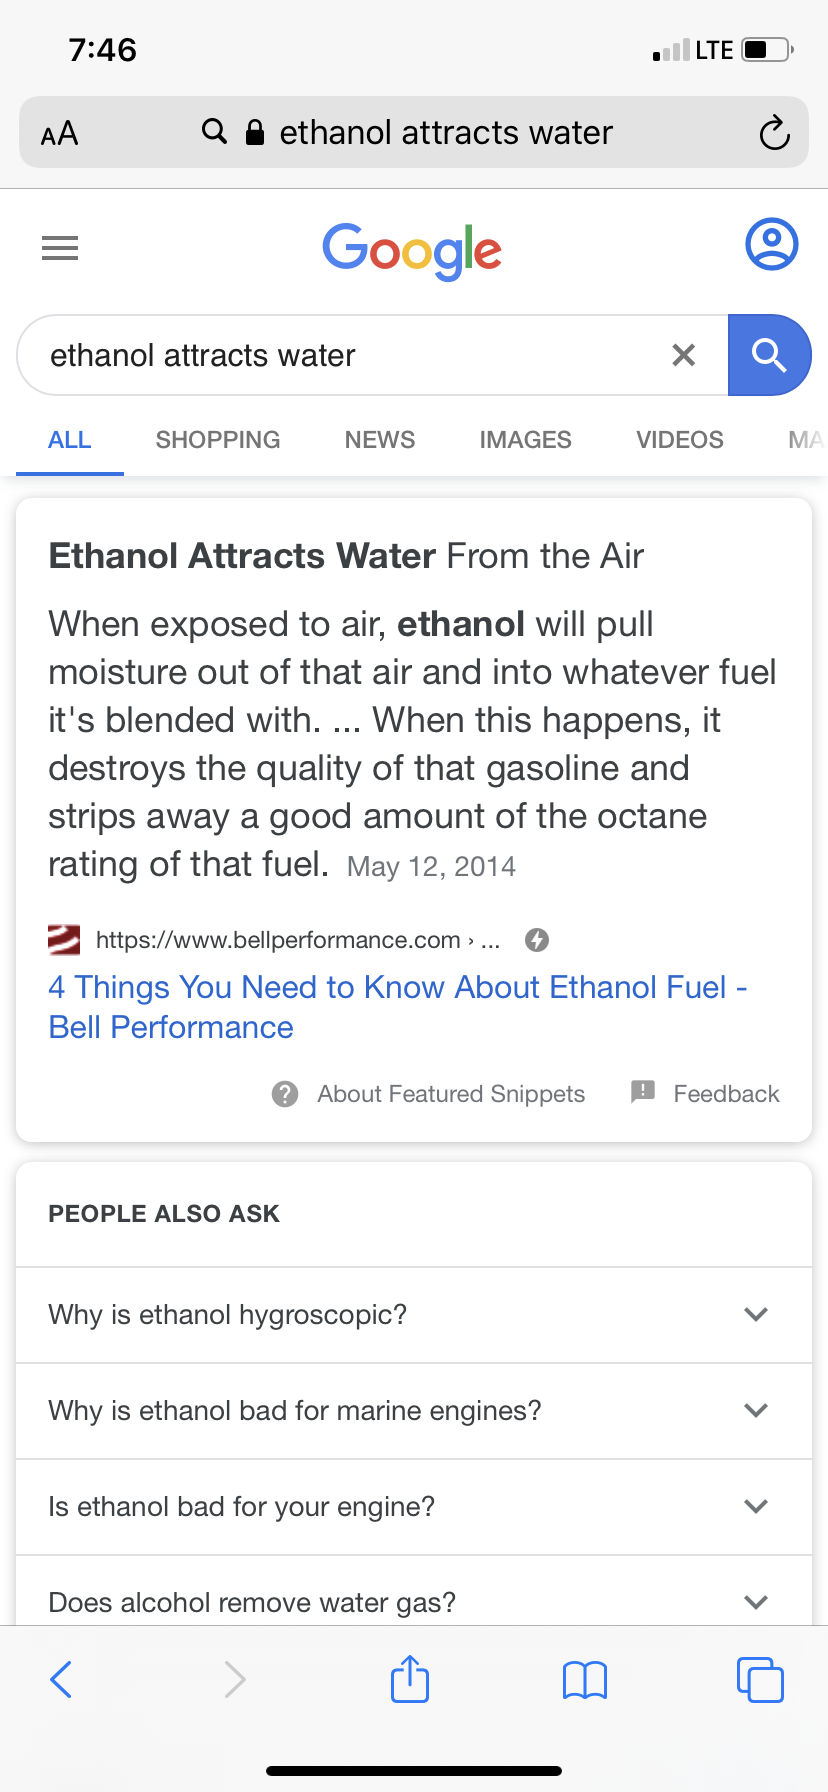Go back to previous page

tap(61, 1679)
